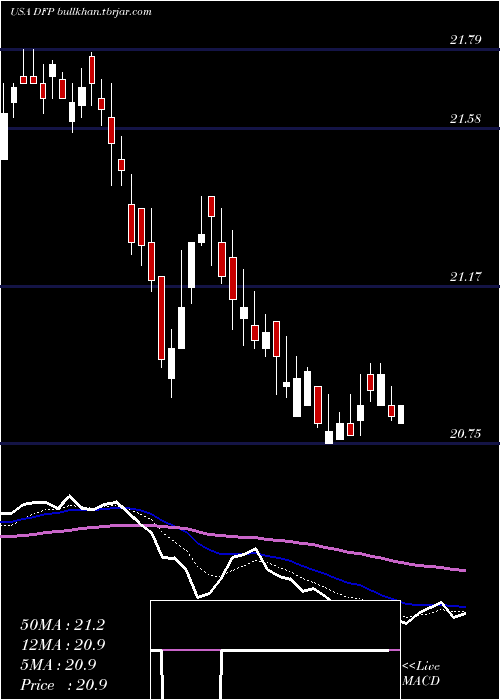
Task: Click inside the MACD inset panel
Action: (x=275, y=650)
